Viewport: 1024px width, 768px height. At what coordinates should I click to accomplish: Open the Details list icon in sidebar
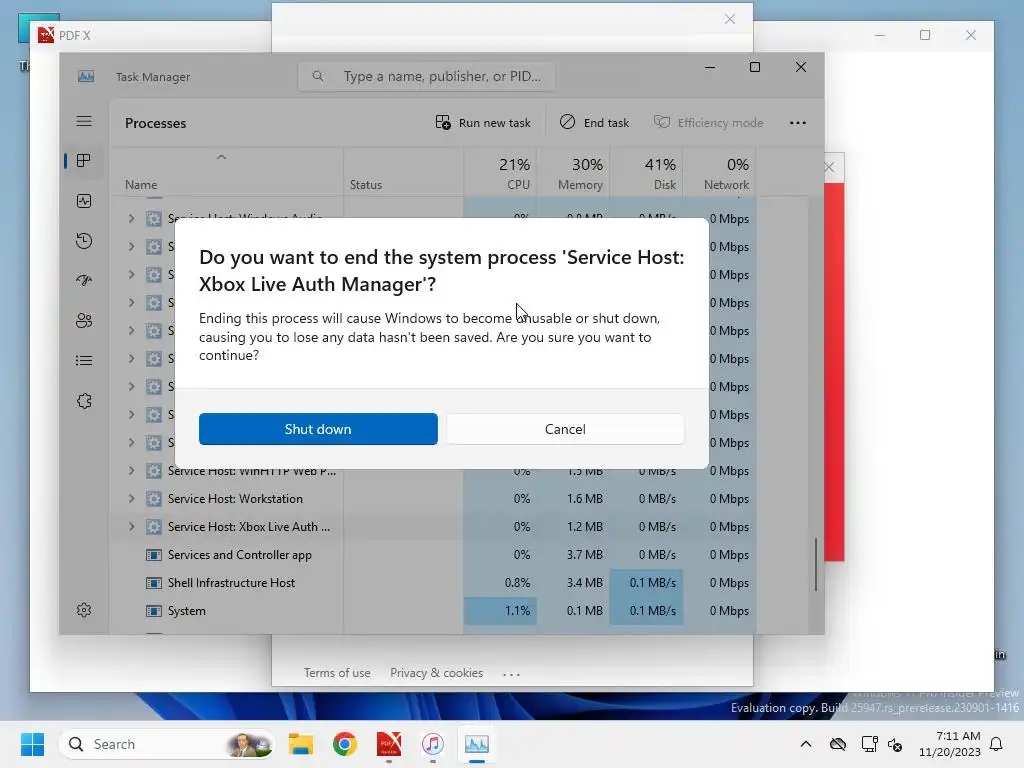coord(84,360)
